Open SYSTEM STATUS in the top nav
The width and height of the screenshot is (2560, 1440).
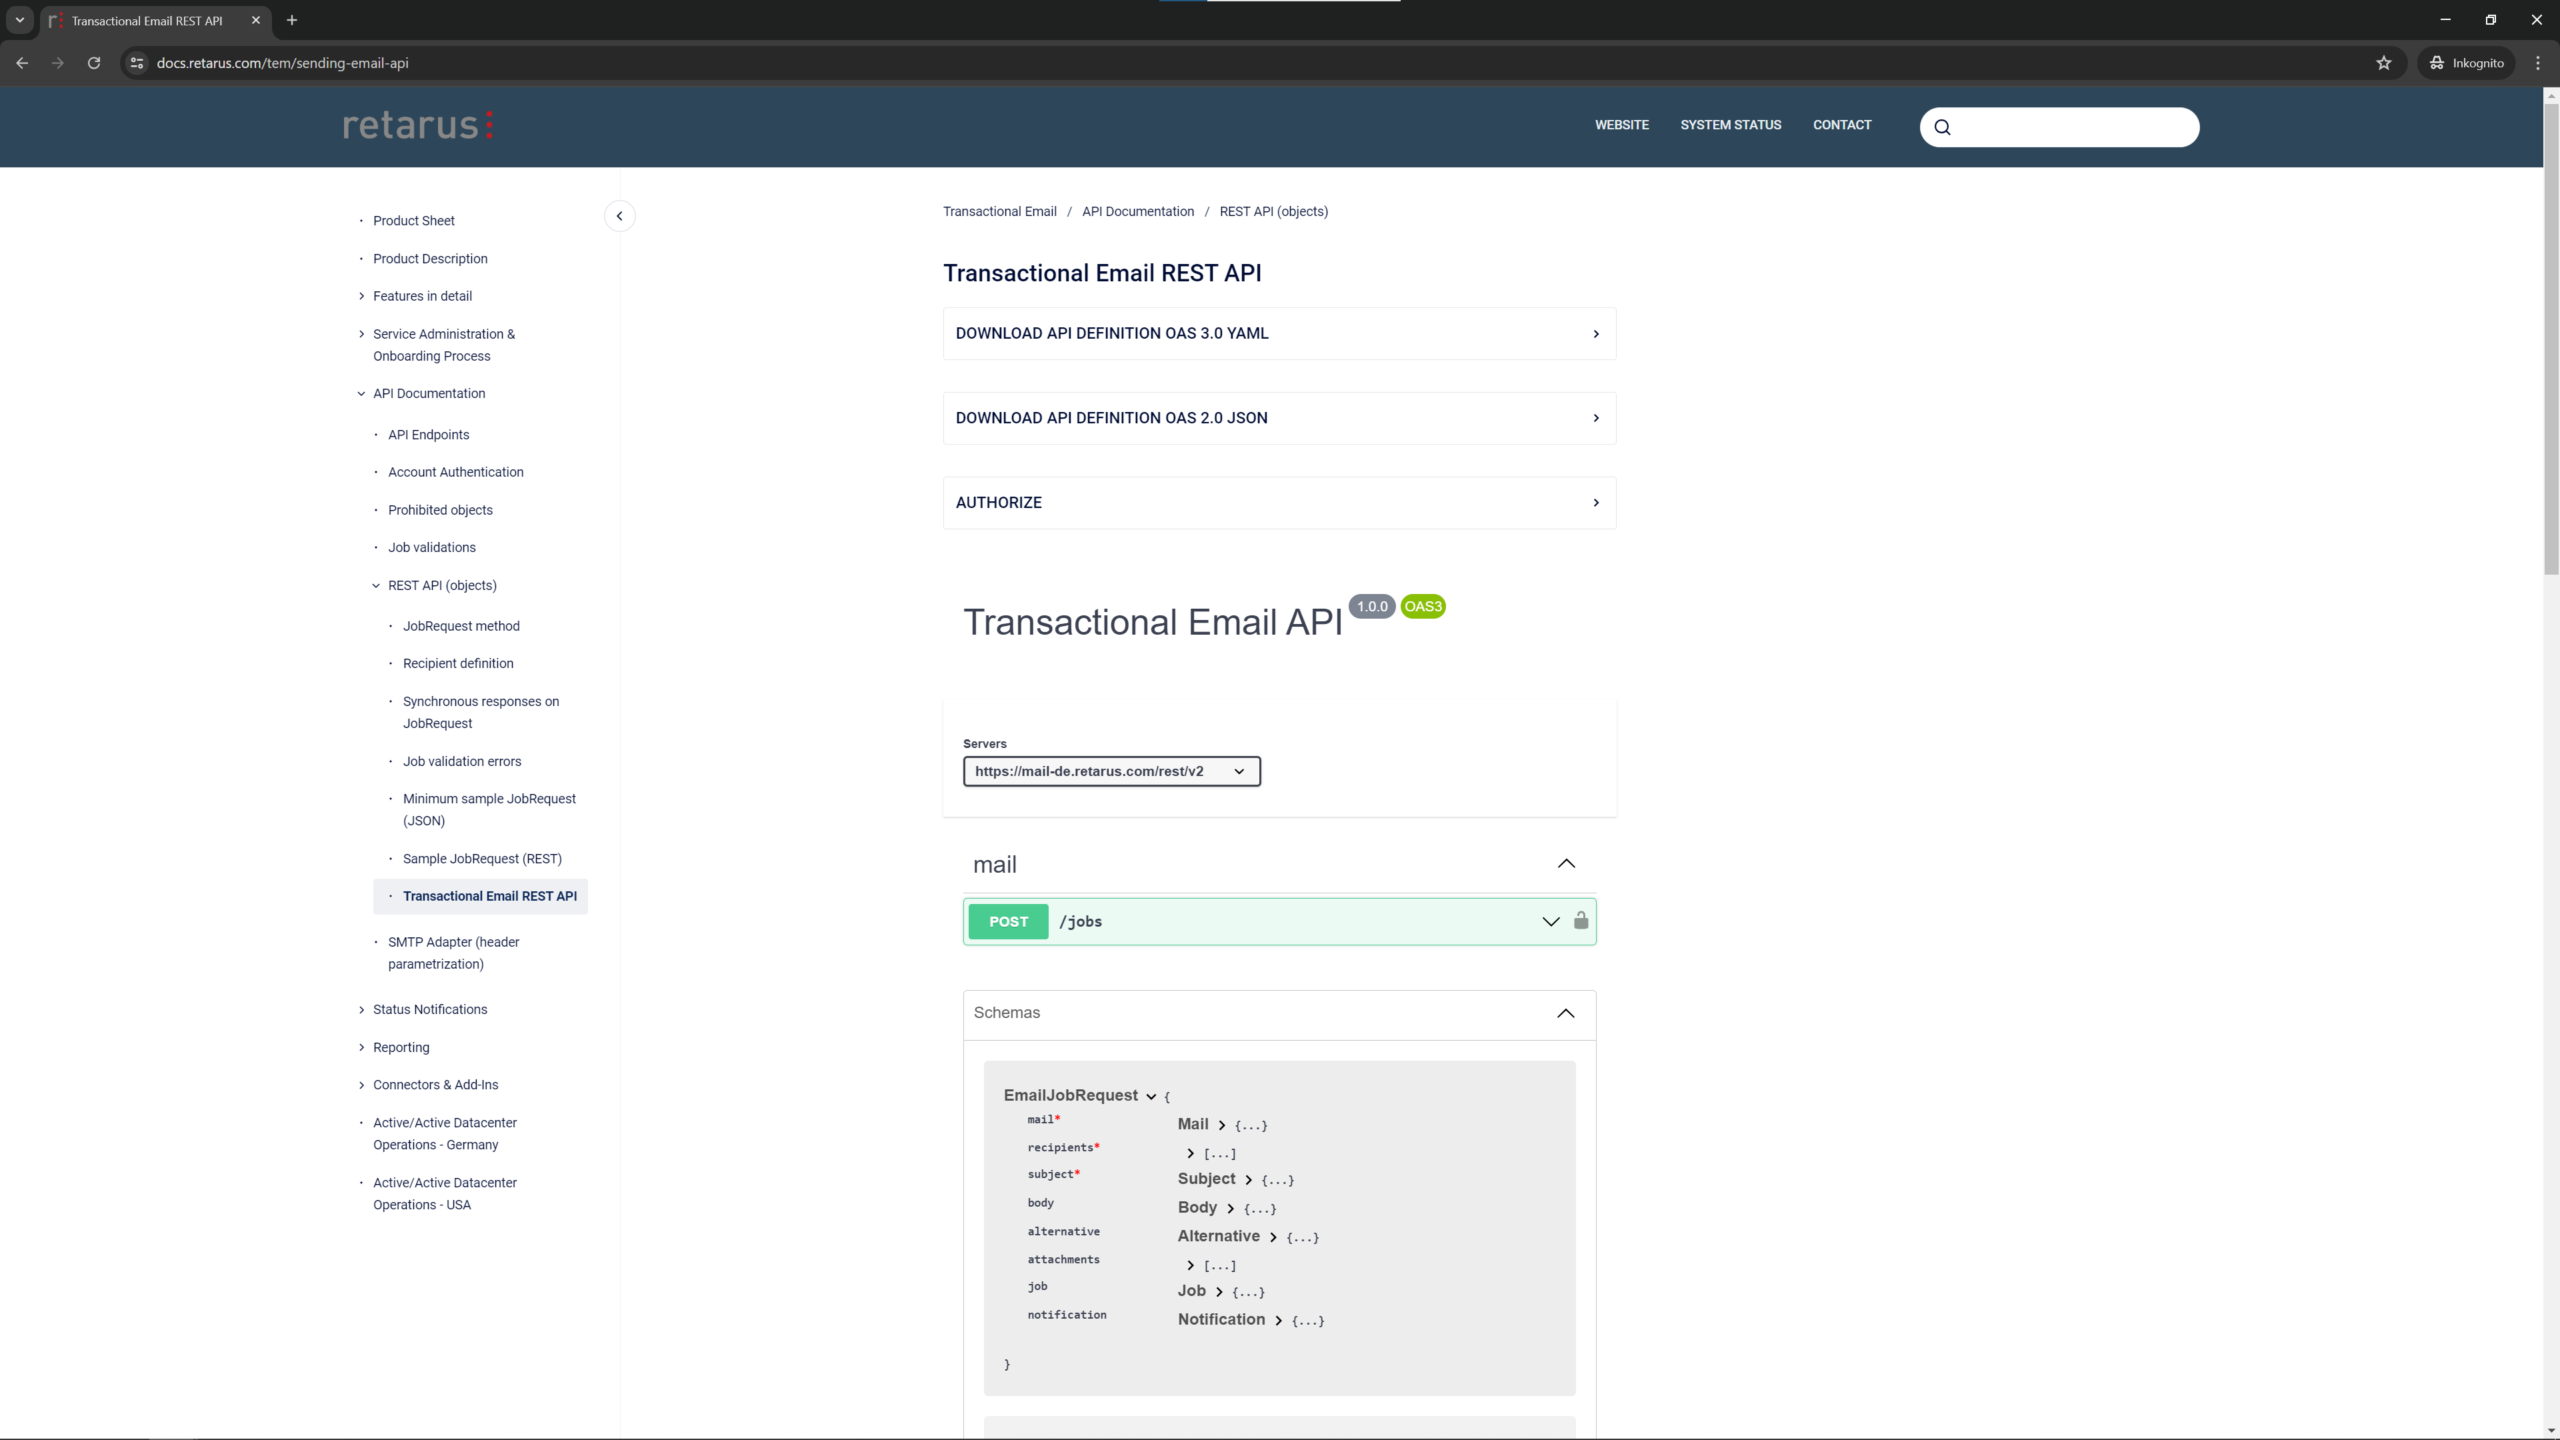[x=1730, y=125]
